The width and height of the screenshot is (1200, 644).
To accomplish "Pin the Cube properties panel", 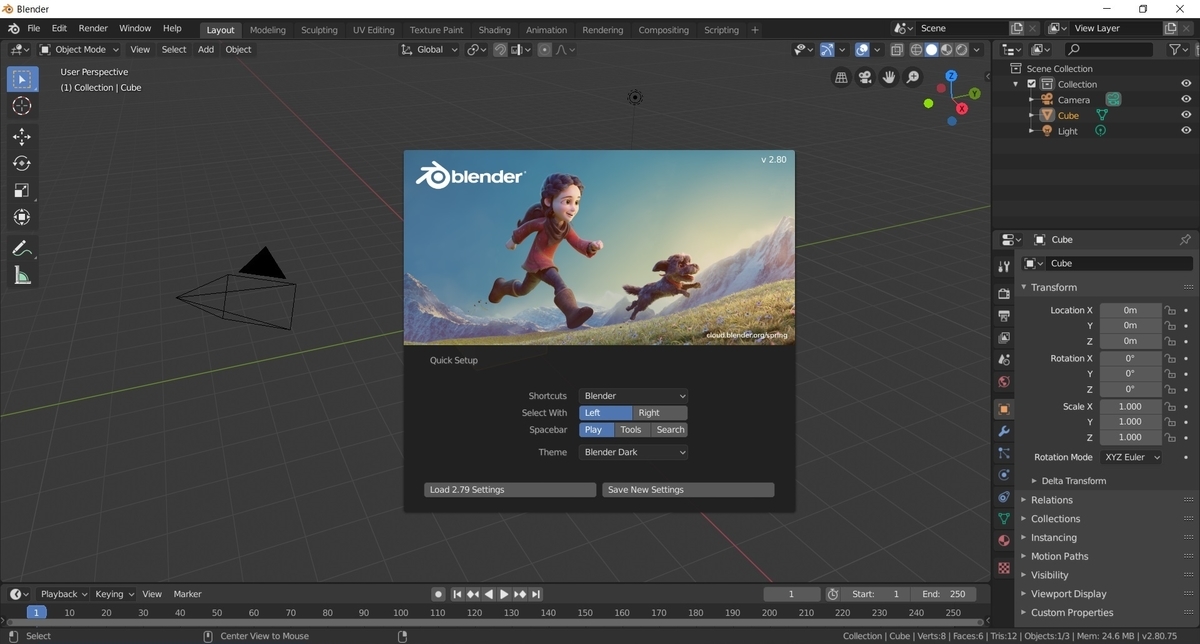I will (1185, 240).
